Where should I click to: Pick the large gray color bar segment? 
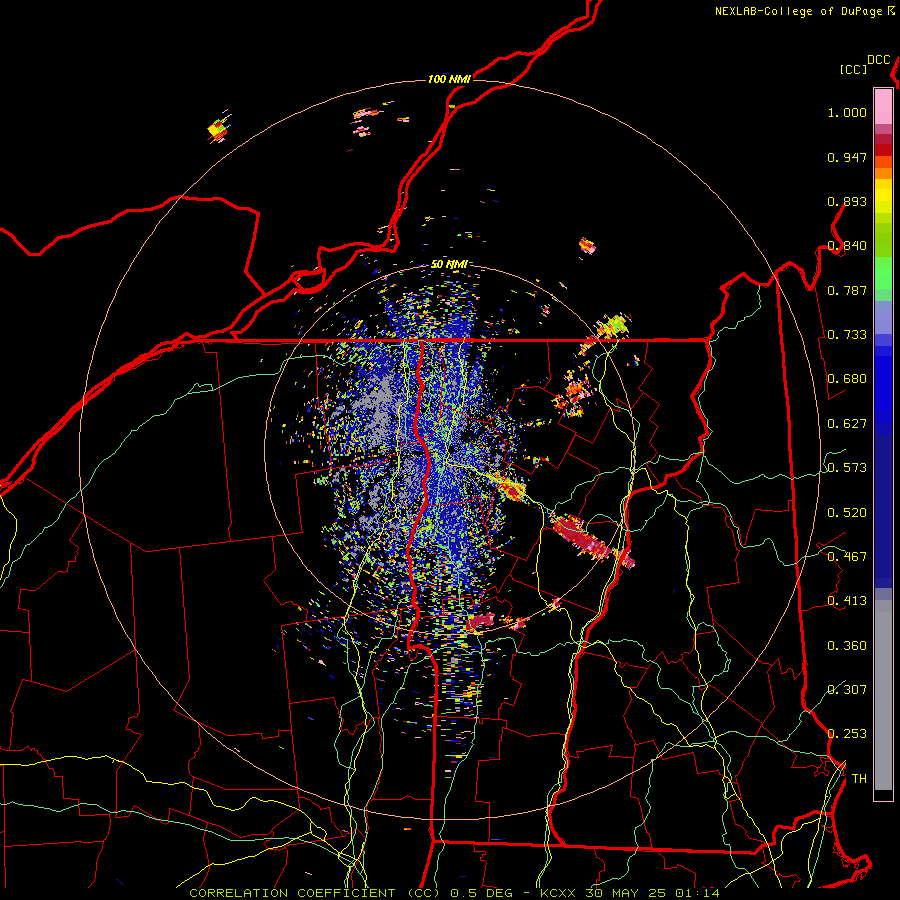coord(883,695)
